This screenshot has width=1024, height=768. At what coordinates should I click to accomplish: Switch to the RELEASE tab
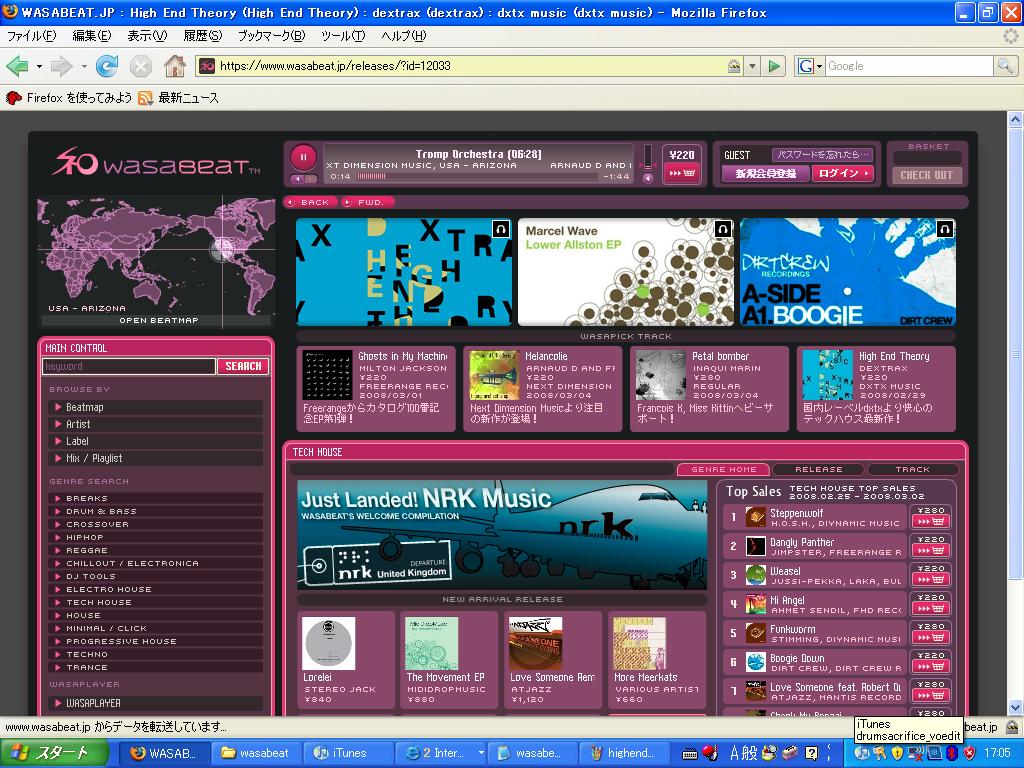click(818, 469)
